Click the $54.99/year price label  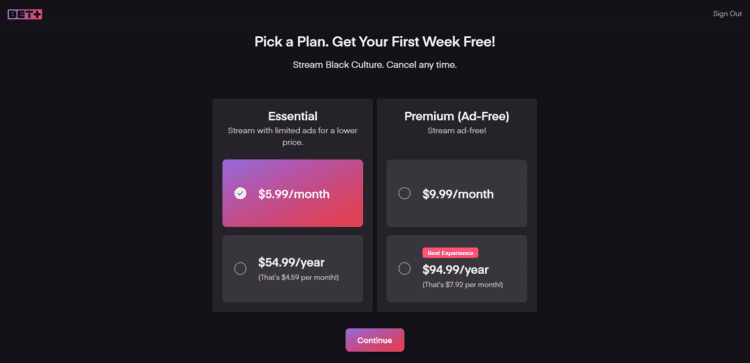tap(291, 262)
